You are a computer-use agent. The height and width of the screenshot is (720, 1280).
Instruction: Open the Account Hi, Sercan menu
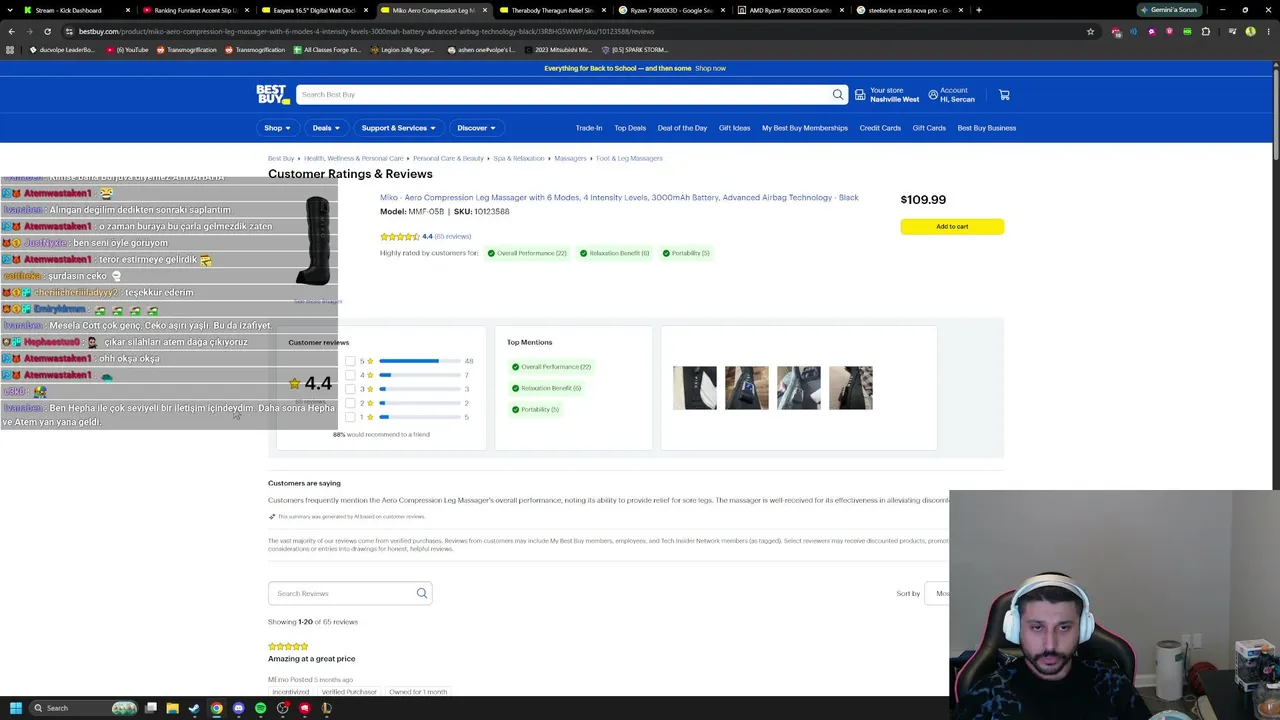coord(951,95)
